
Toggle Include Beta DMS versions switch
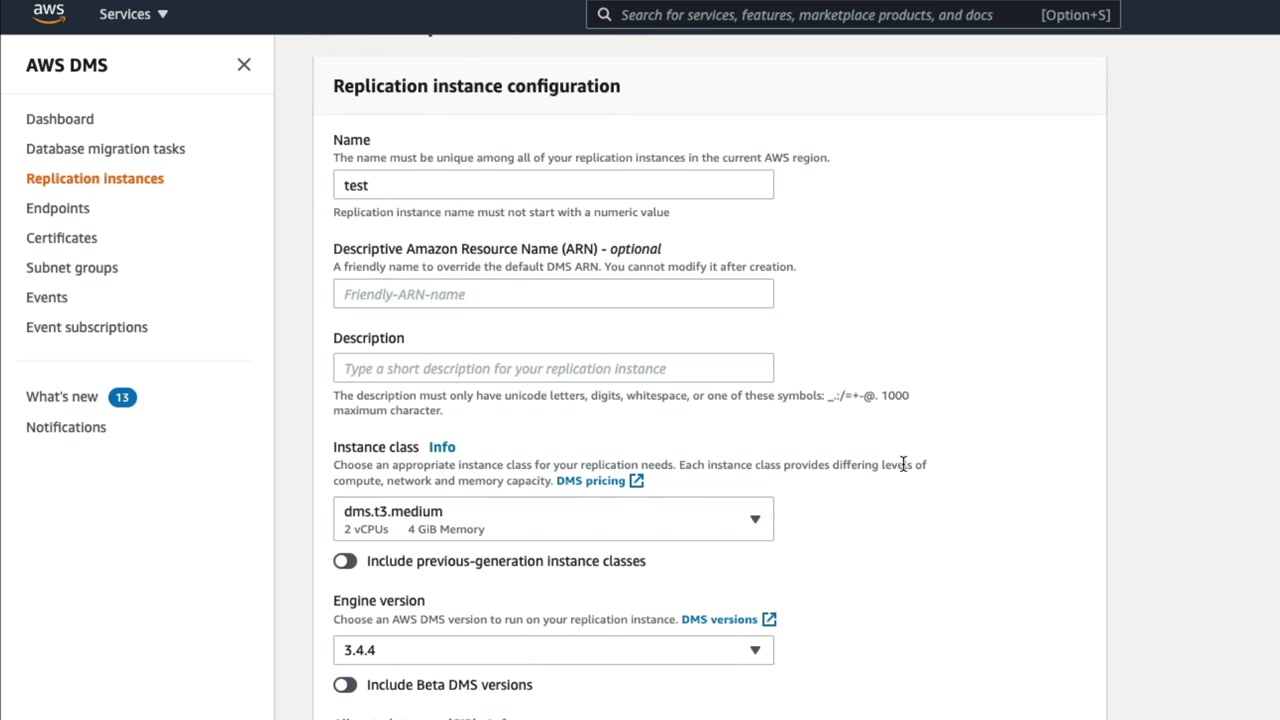(x=345, y=685)
